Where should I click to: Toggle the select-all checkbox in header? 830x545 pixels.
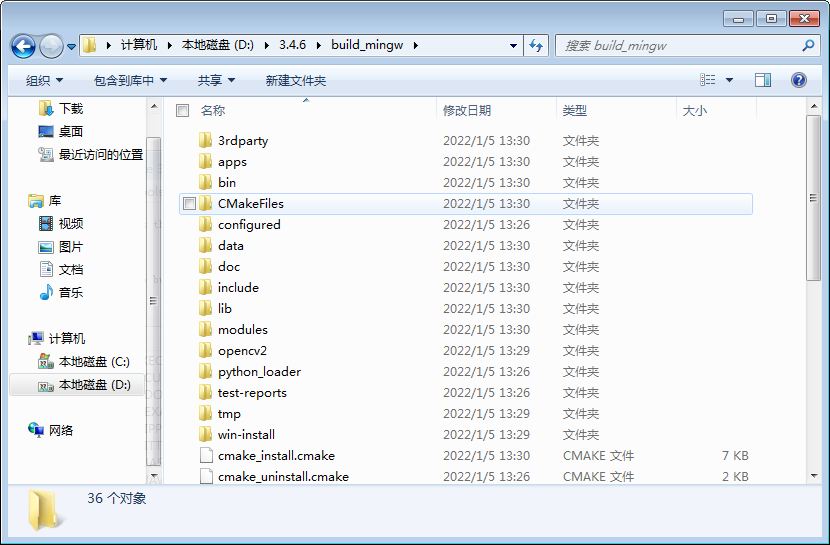pos(182,111)
